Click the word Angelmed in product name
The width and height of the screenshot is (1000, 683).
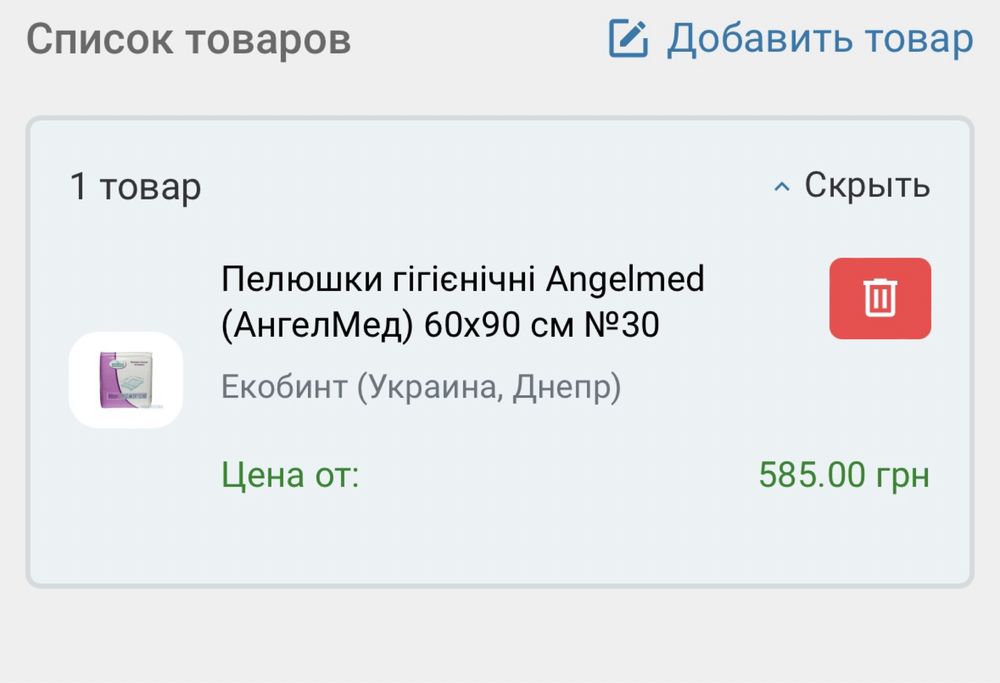625,280
